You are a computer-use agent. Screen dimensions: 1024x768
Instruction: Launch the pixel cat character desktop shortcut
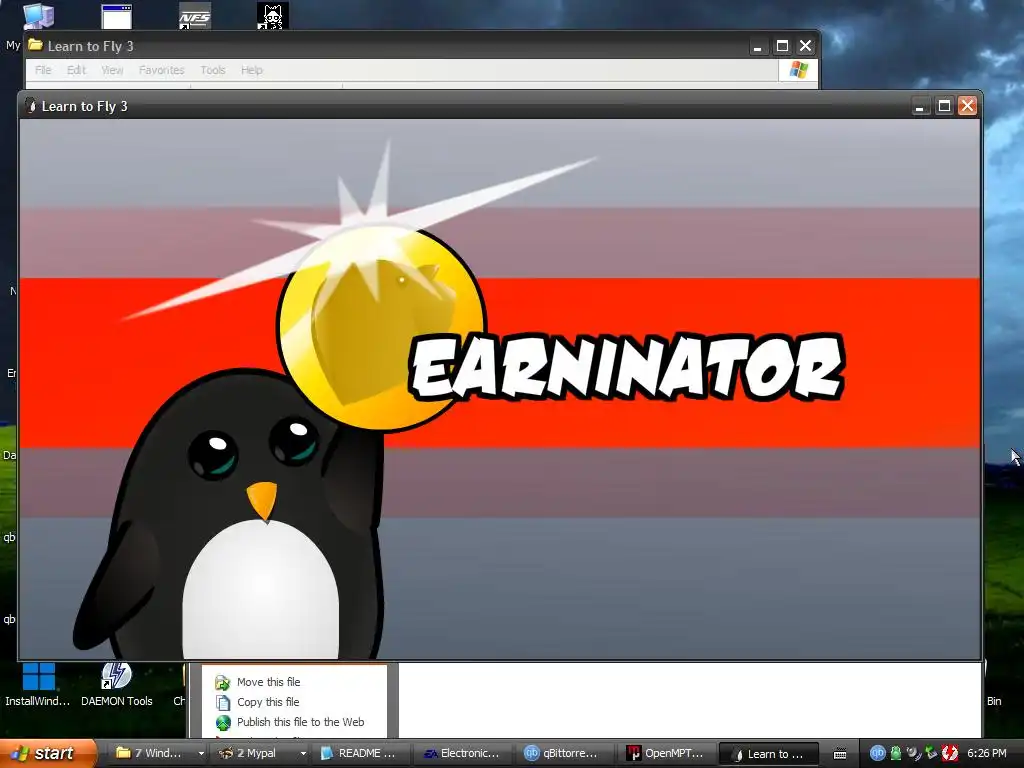click(x=272, y=16)
